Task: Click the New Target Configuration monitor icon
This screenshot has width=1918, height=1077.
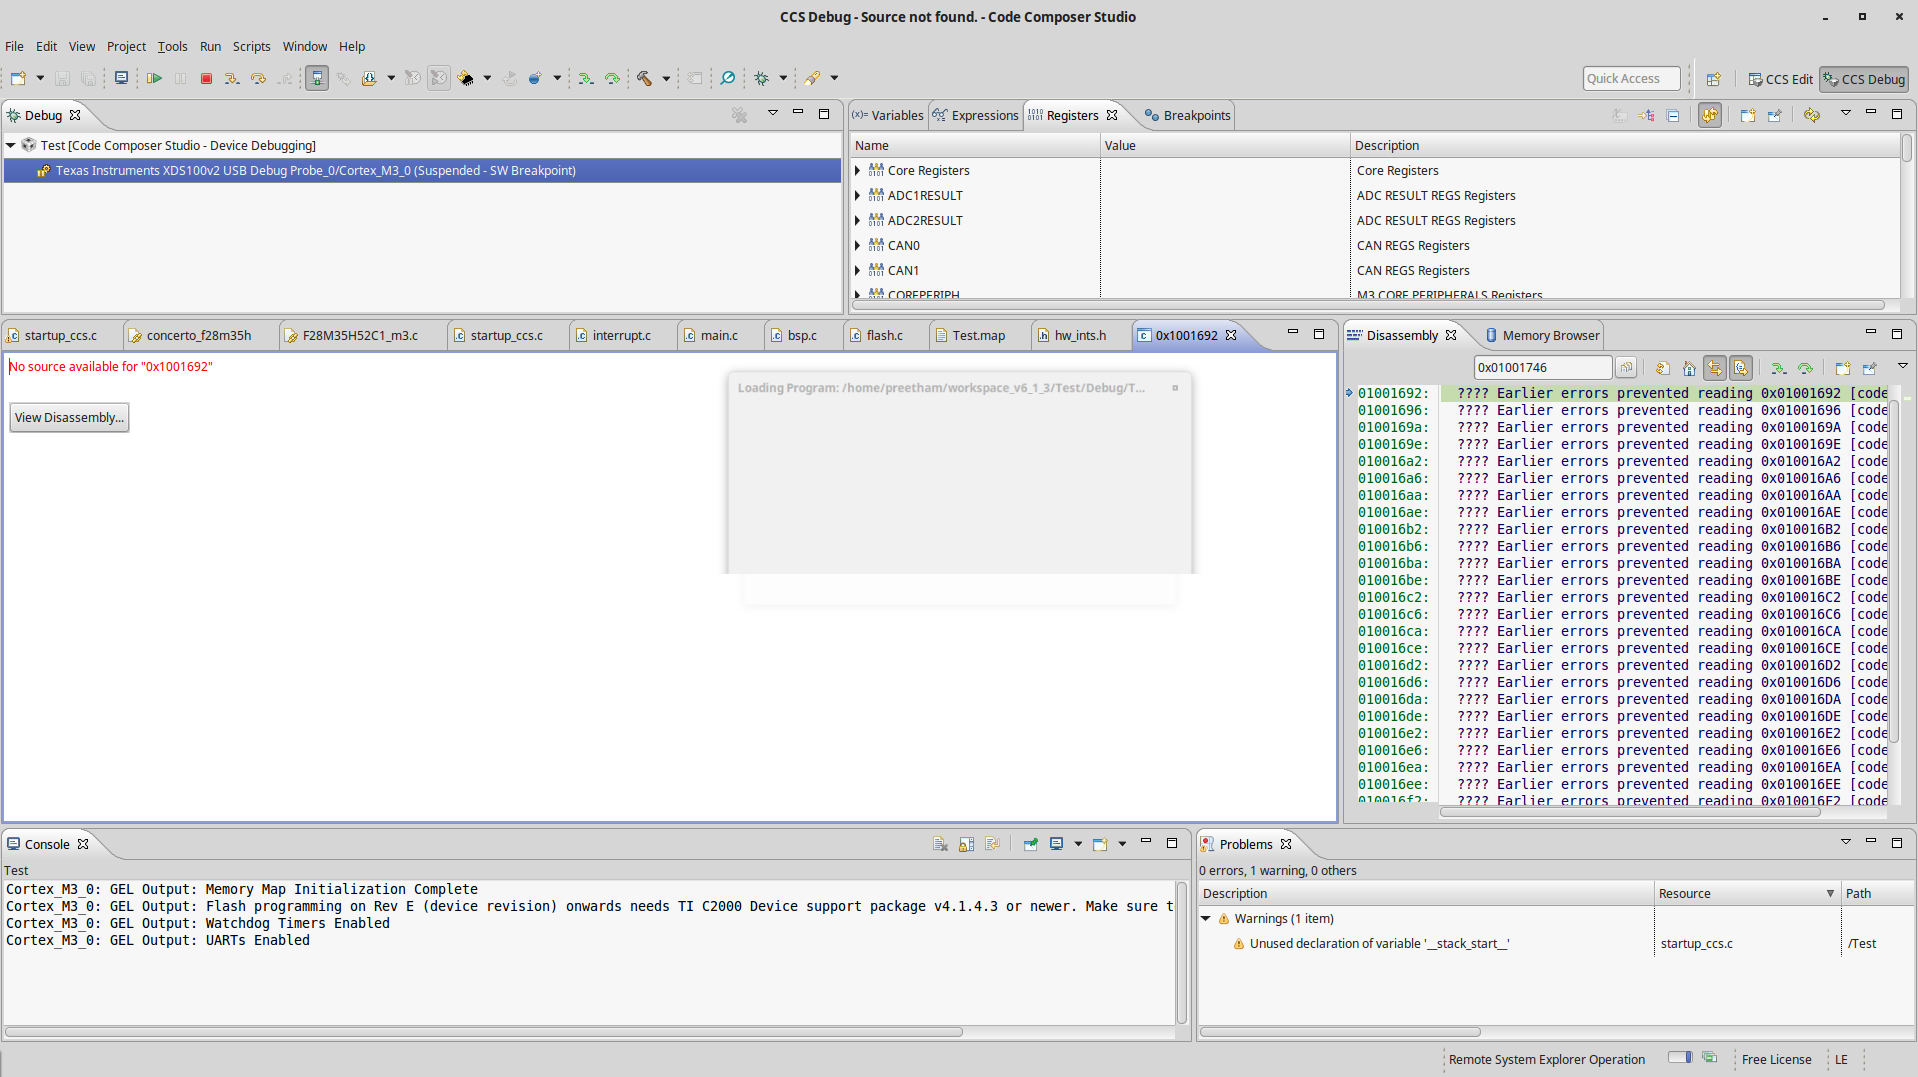Action: (121, 78)
